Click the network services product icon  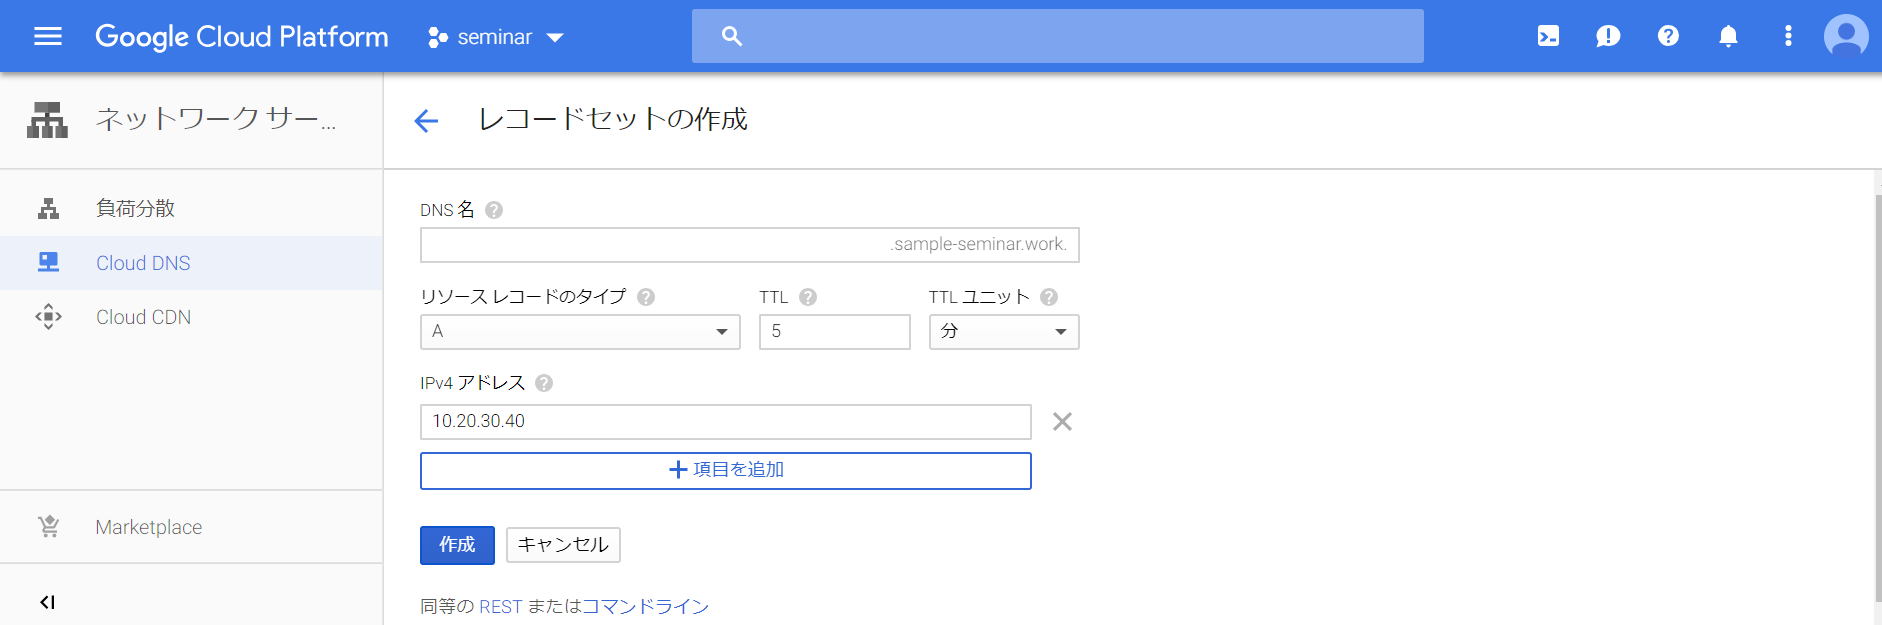[47, 120]
